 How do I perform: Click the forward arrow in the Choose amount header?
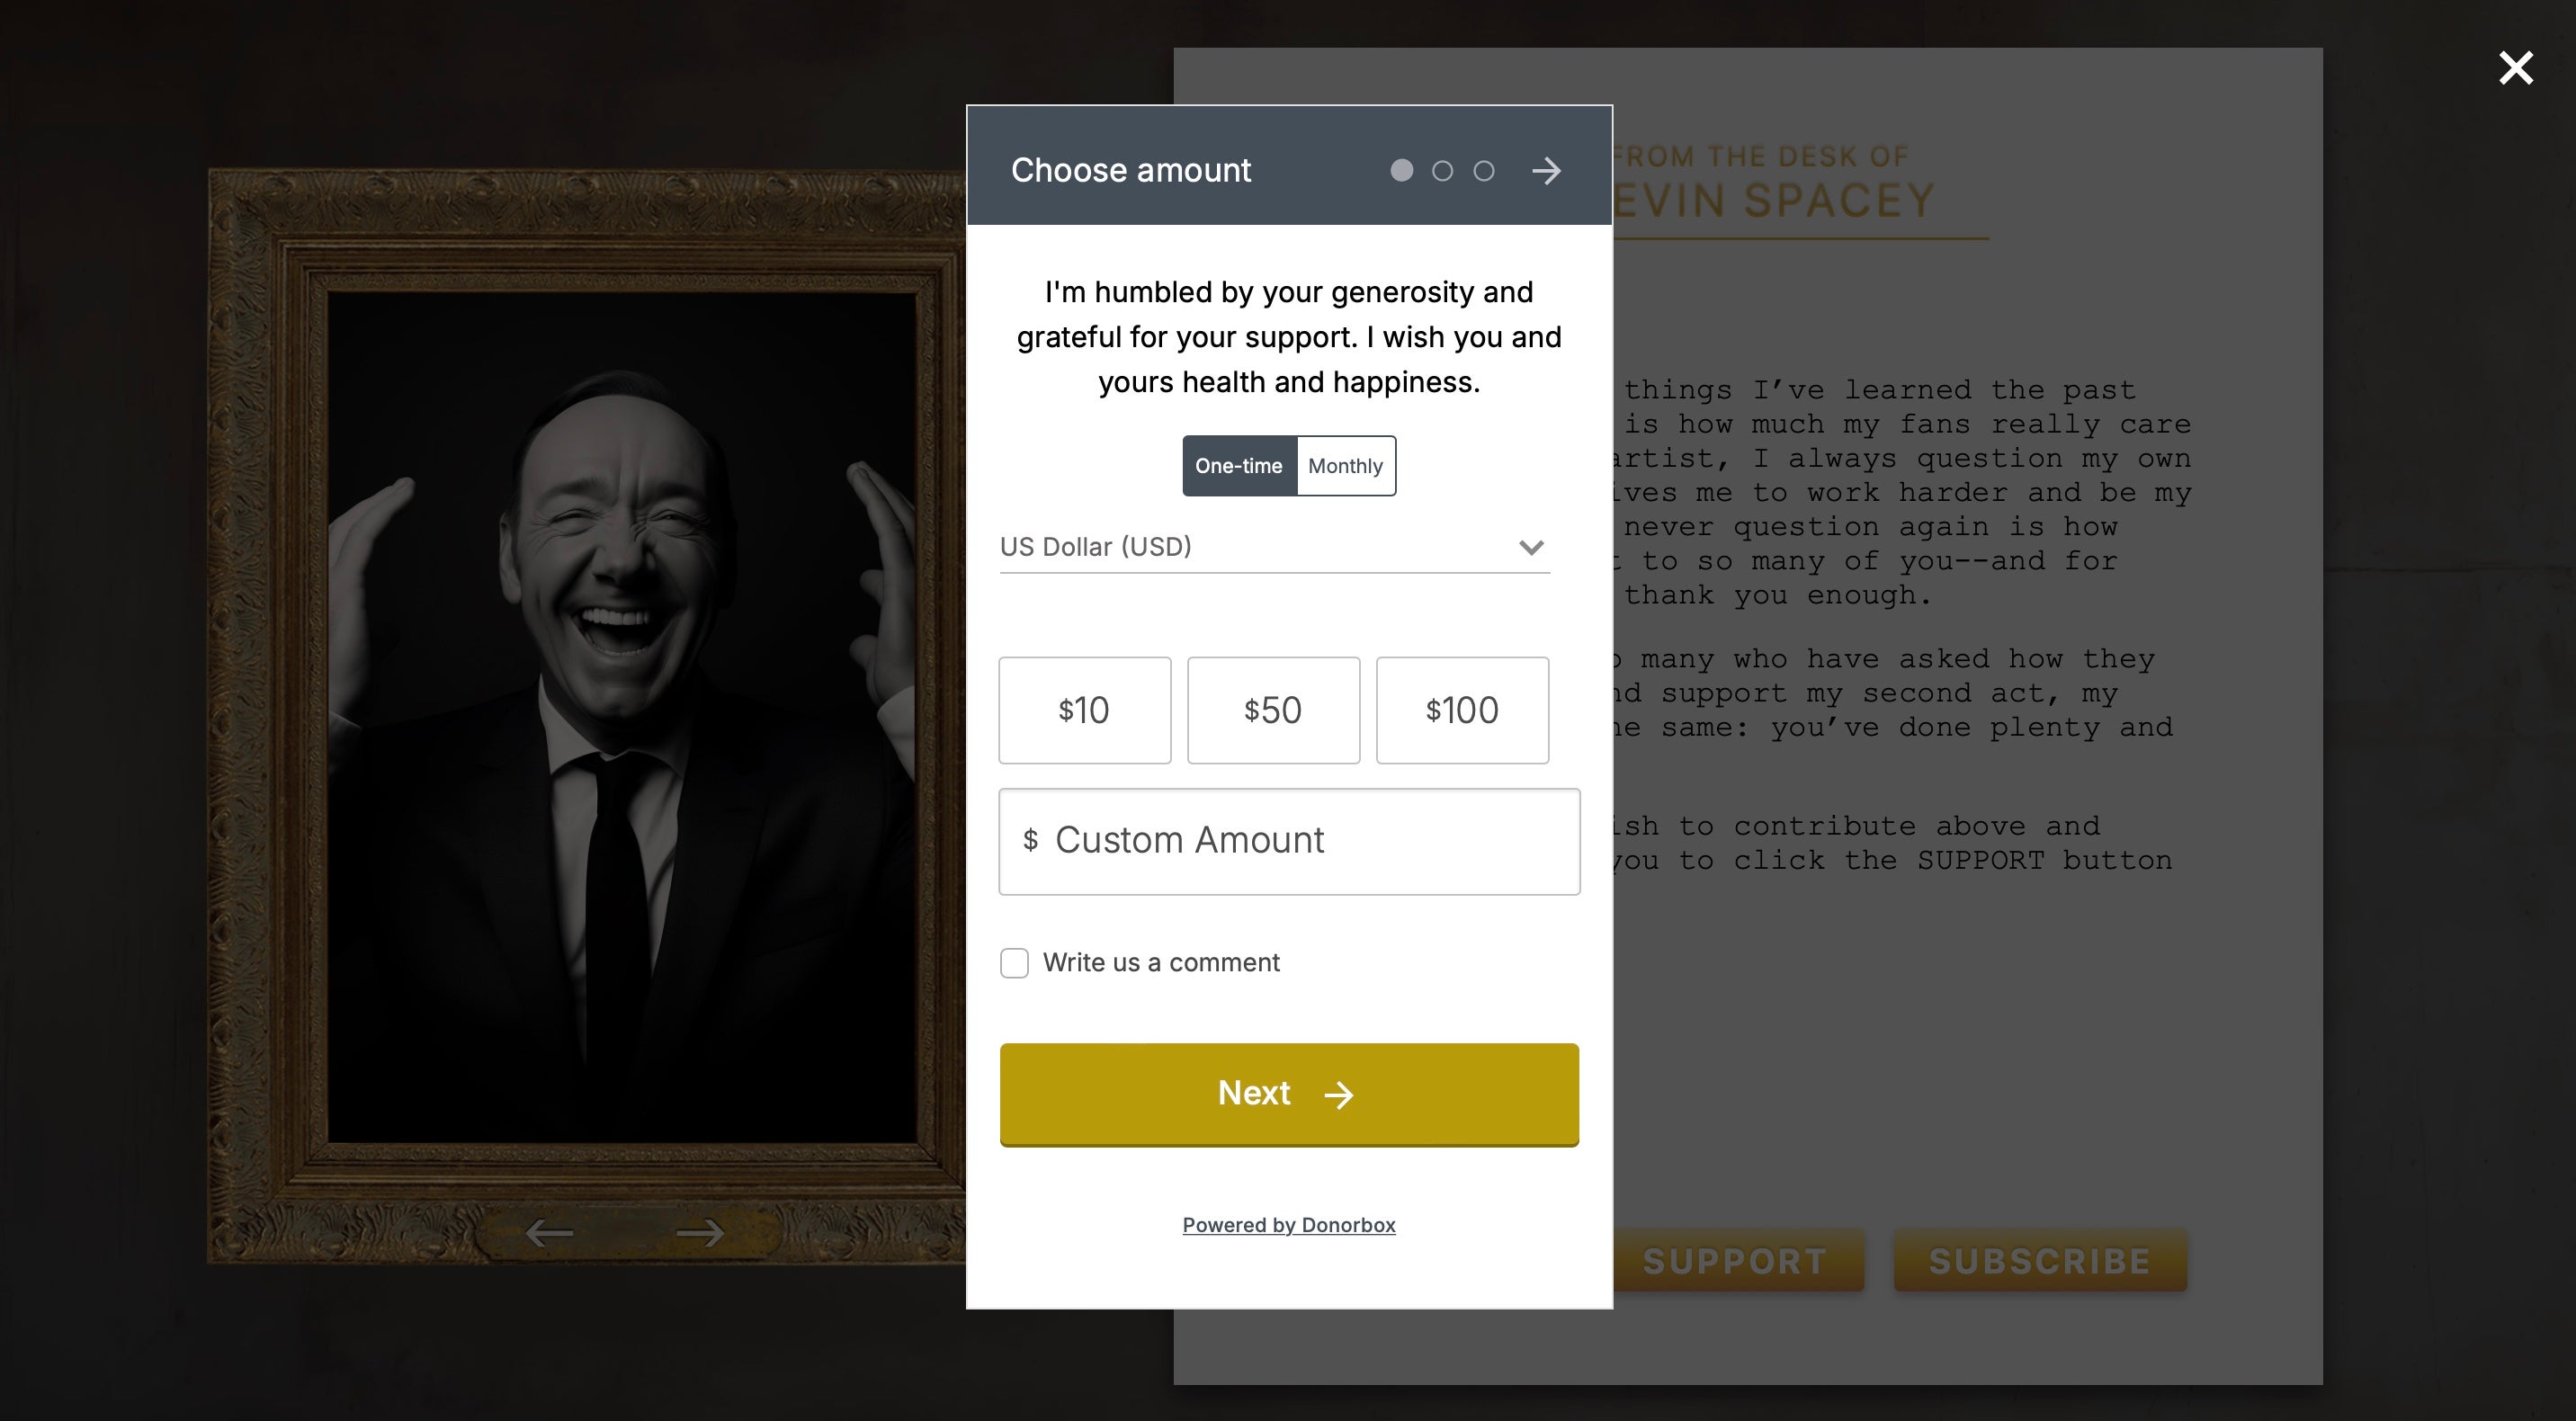[1546, 171]
